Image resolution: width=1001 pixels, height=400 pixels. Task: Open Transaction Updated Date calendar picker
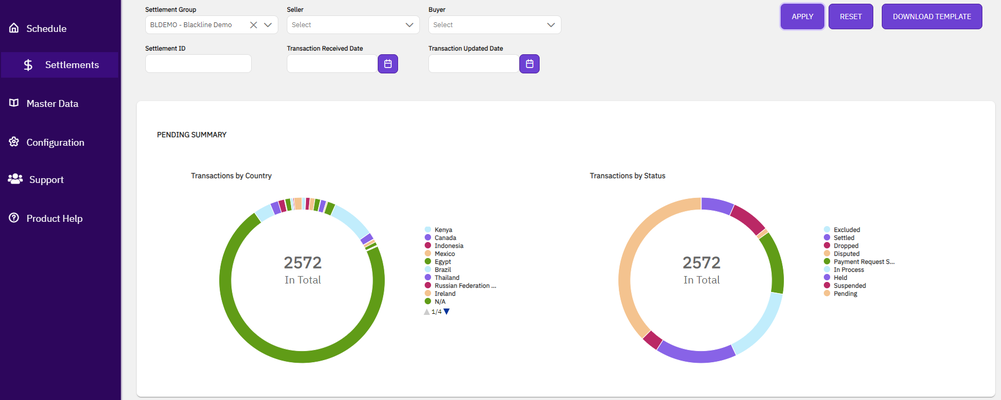pyautogui.click(x=530, y=64)
